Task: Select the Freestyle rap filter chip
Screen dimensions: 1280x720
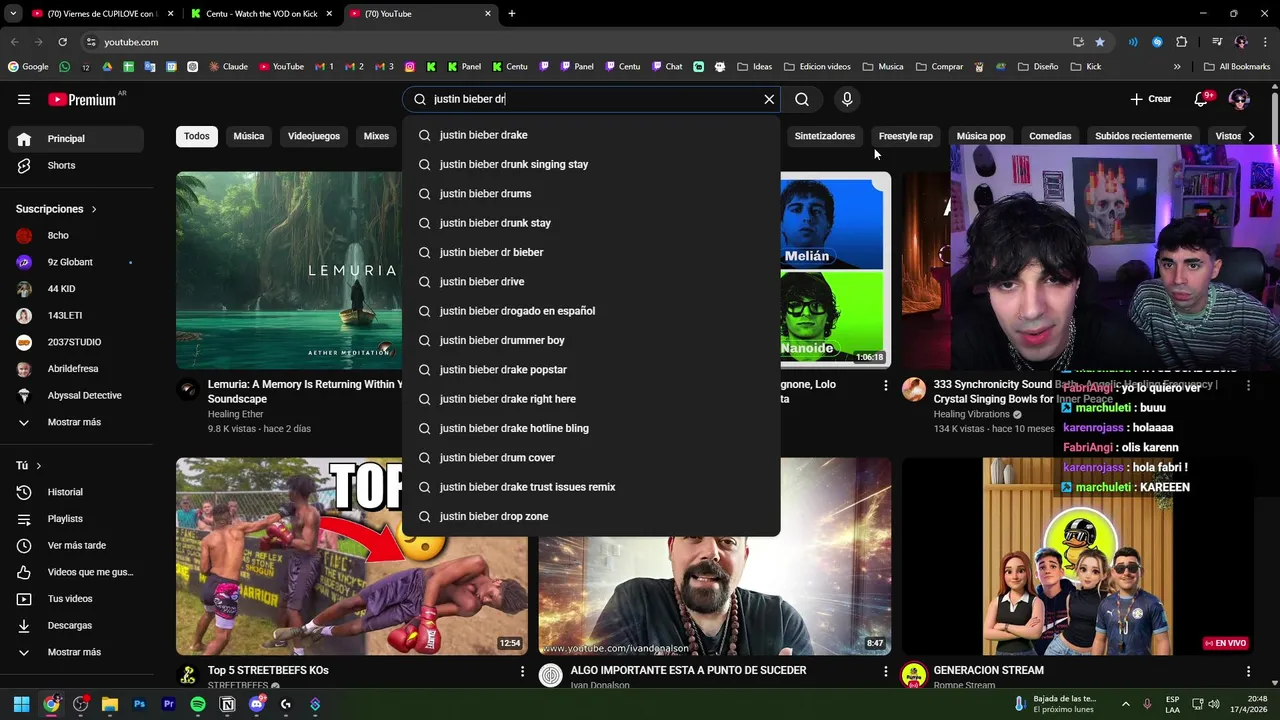Action: tap(906, 136)
